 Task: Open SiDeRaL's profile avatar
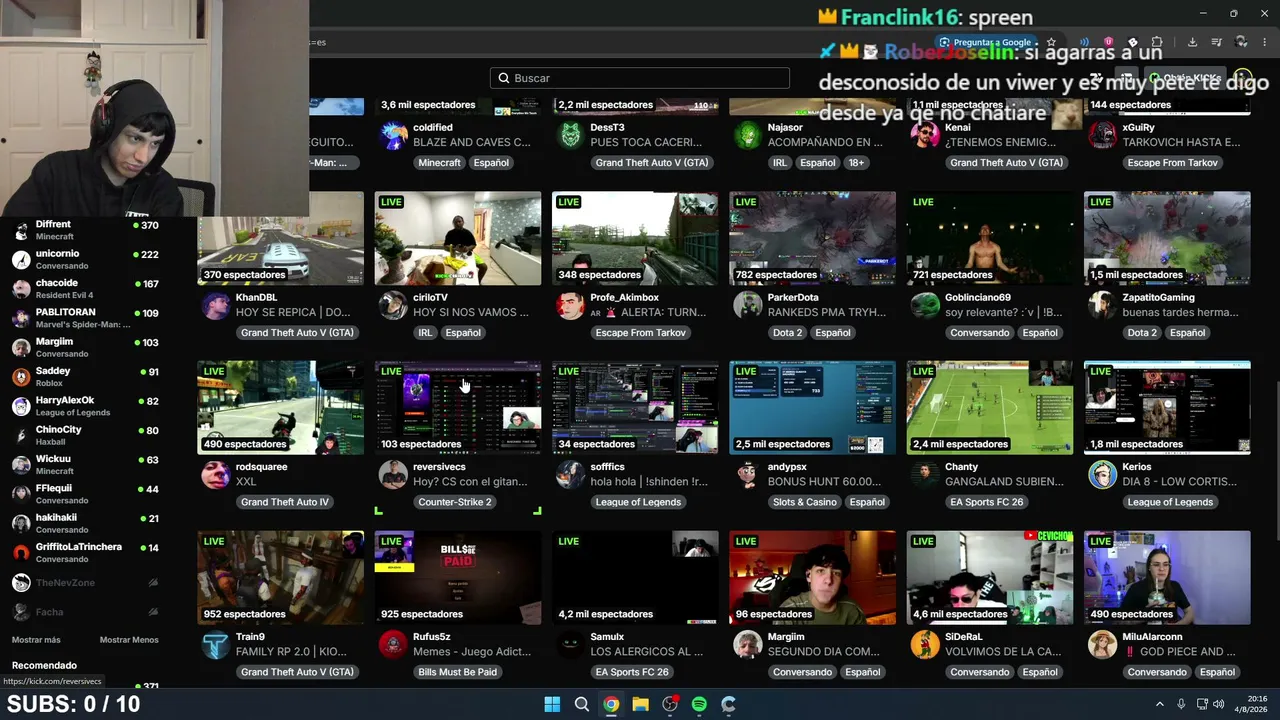tap(925, 644)
